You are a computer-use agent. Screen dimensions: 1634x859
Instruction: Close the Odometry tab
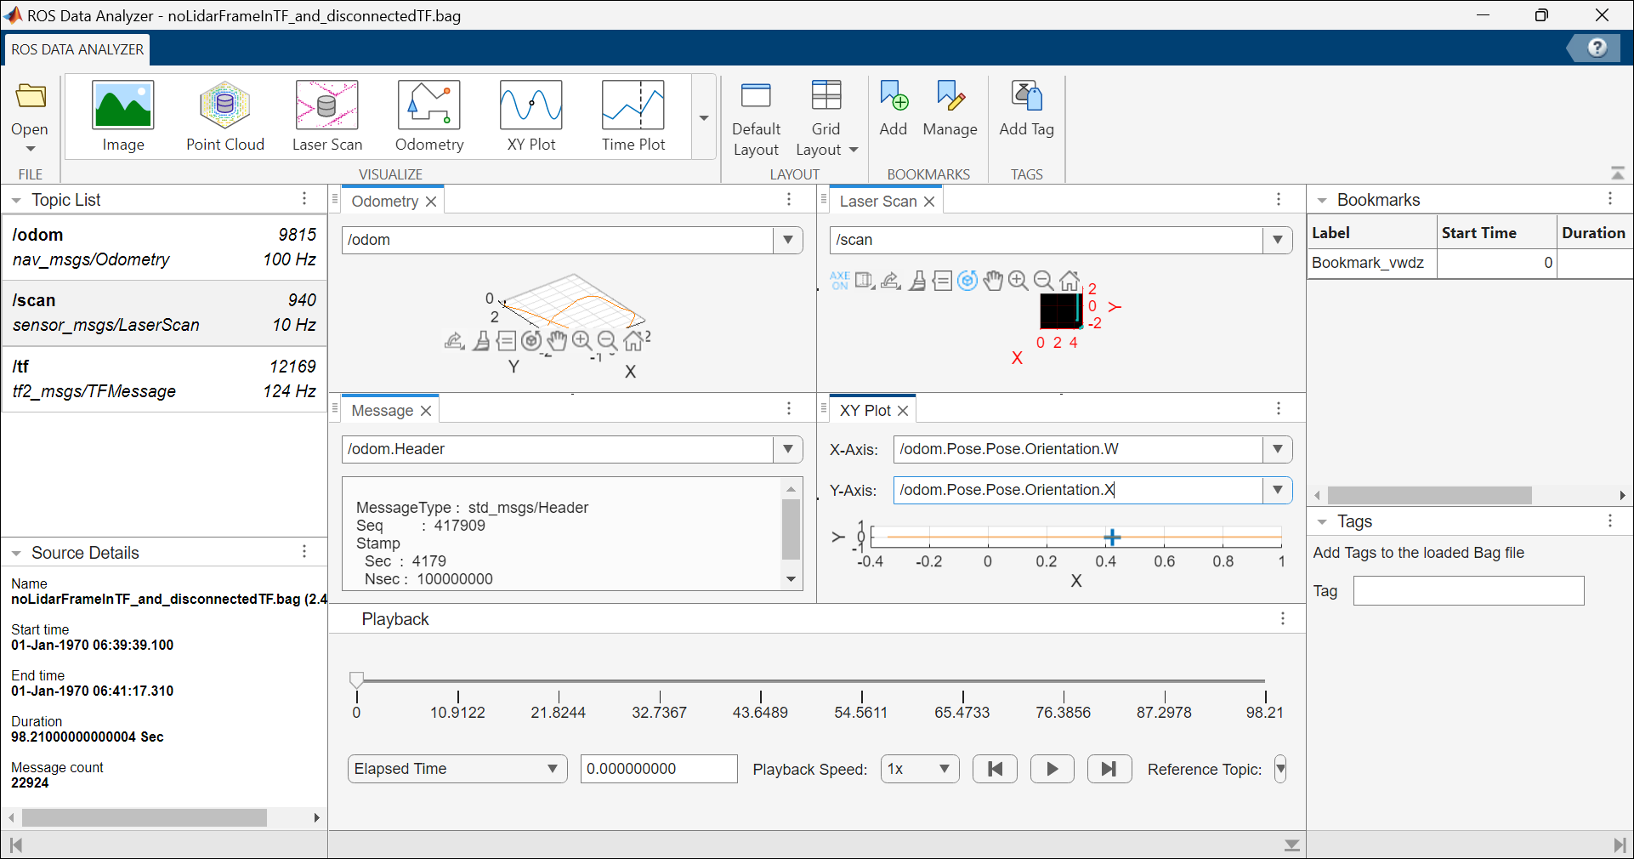pyautogui.click(x=431, y=201)
